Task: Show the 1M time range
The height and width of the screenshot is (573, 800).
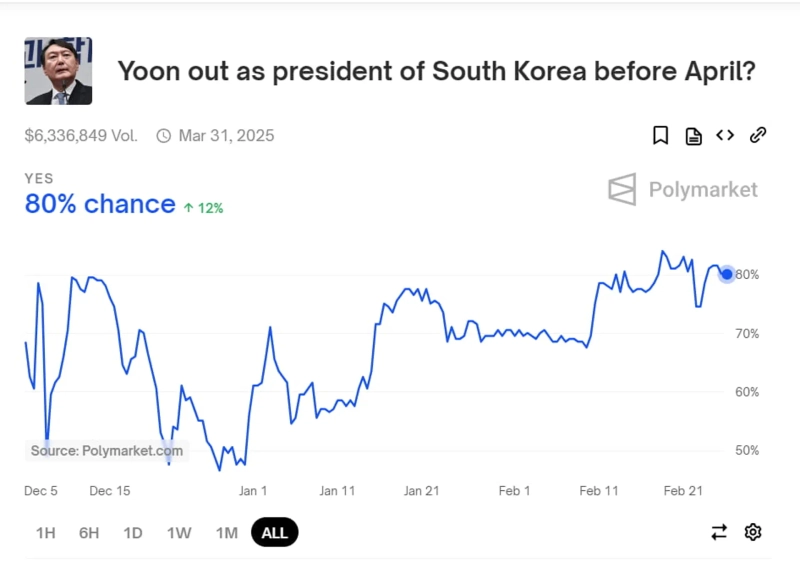Action: 227,533
